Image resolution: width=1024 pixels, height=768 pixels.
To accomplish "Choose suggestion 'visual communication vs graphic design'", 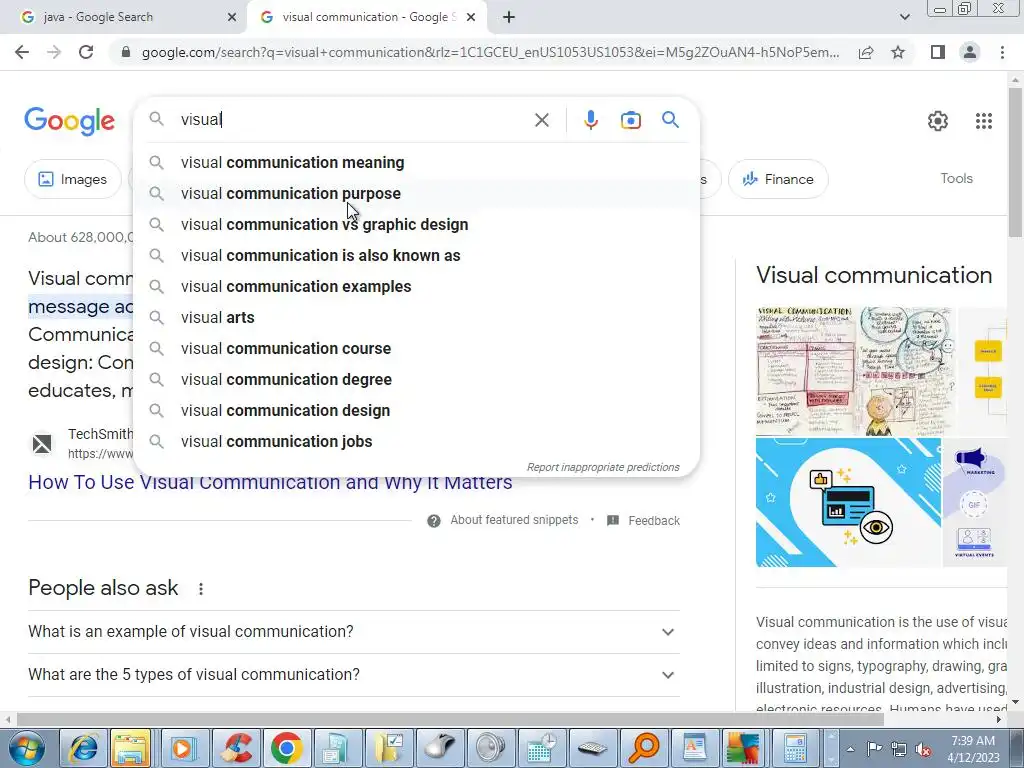I will pyautogui.click(x=416, y=225).
